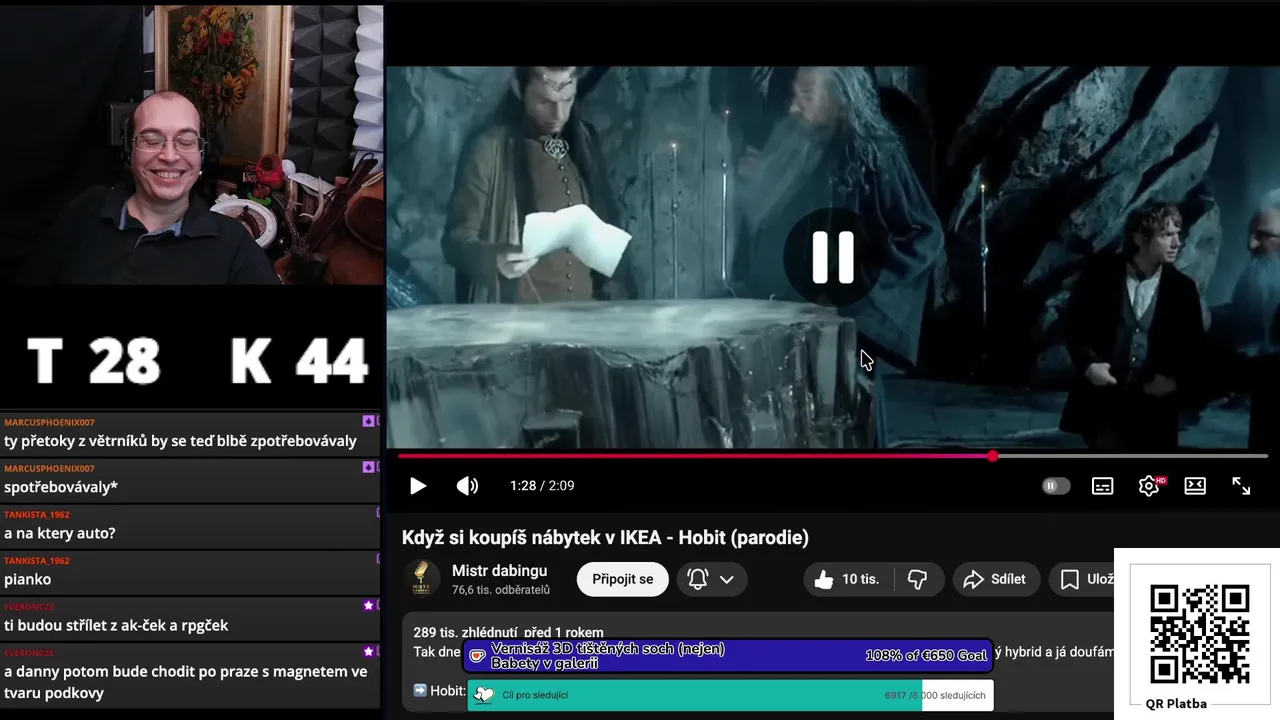1280x720 pixels.
Task: Click the Cíl pro sledující follower goal bar
Action: click(730, 695)
